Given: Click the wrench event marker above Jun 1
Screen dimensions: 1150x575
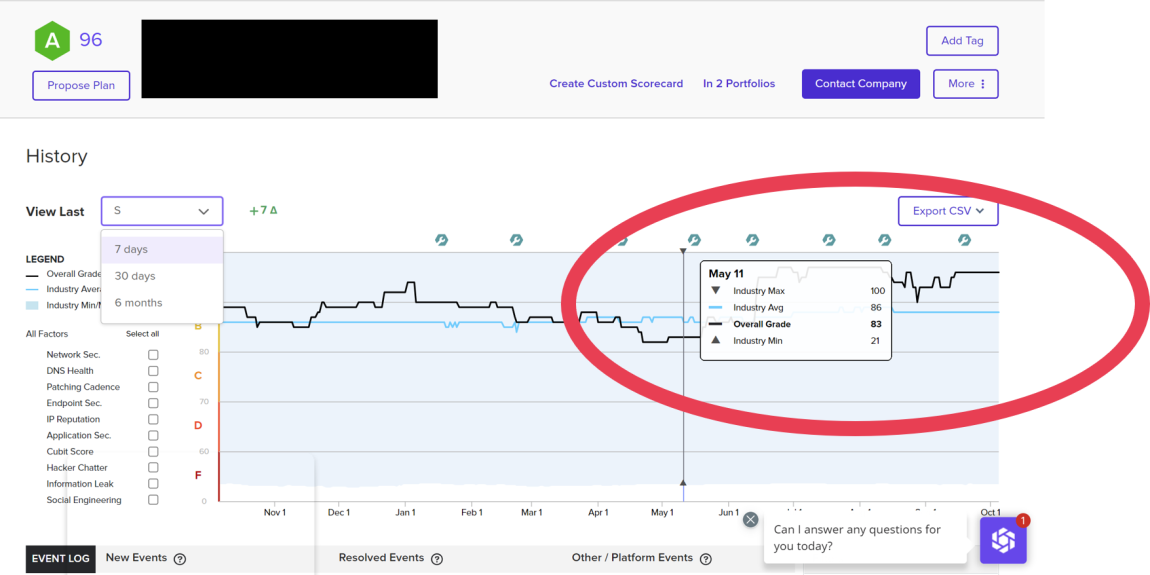Looking at the screenshot, I should coord(752,240).
